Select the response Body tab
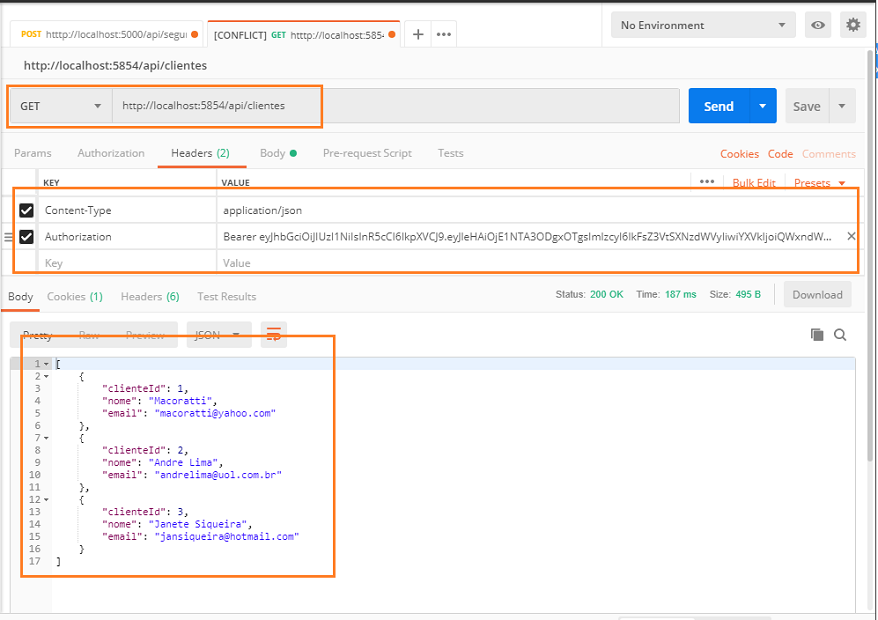The image size is (878, 620). 21,296
